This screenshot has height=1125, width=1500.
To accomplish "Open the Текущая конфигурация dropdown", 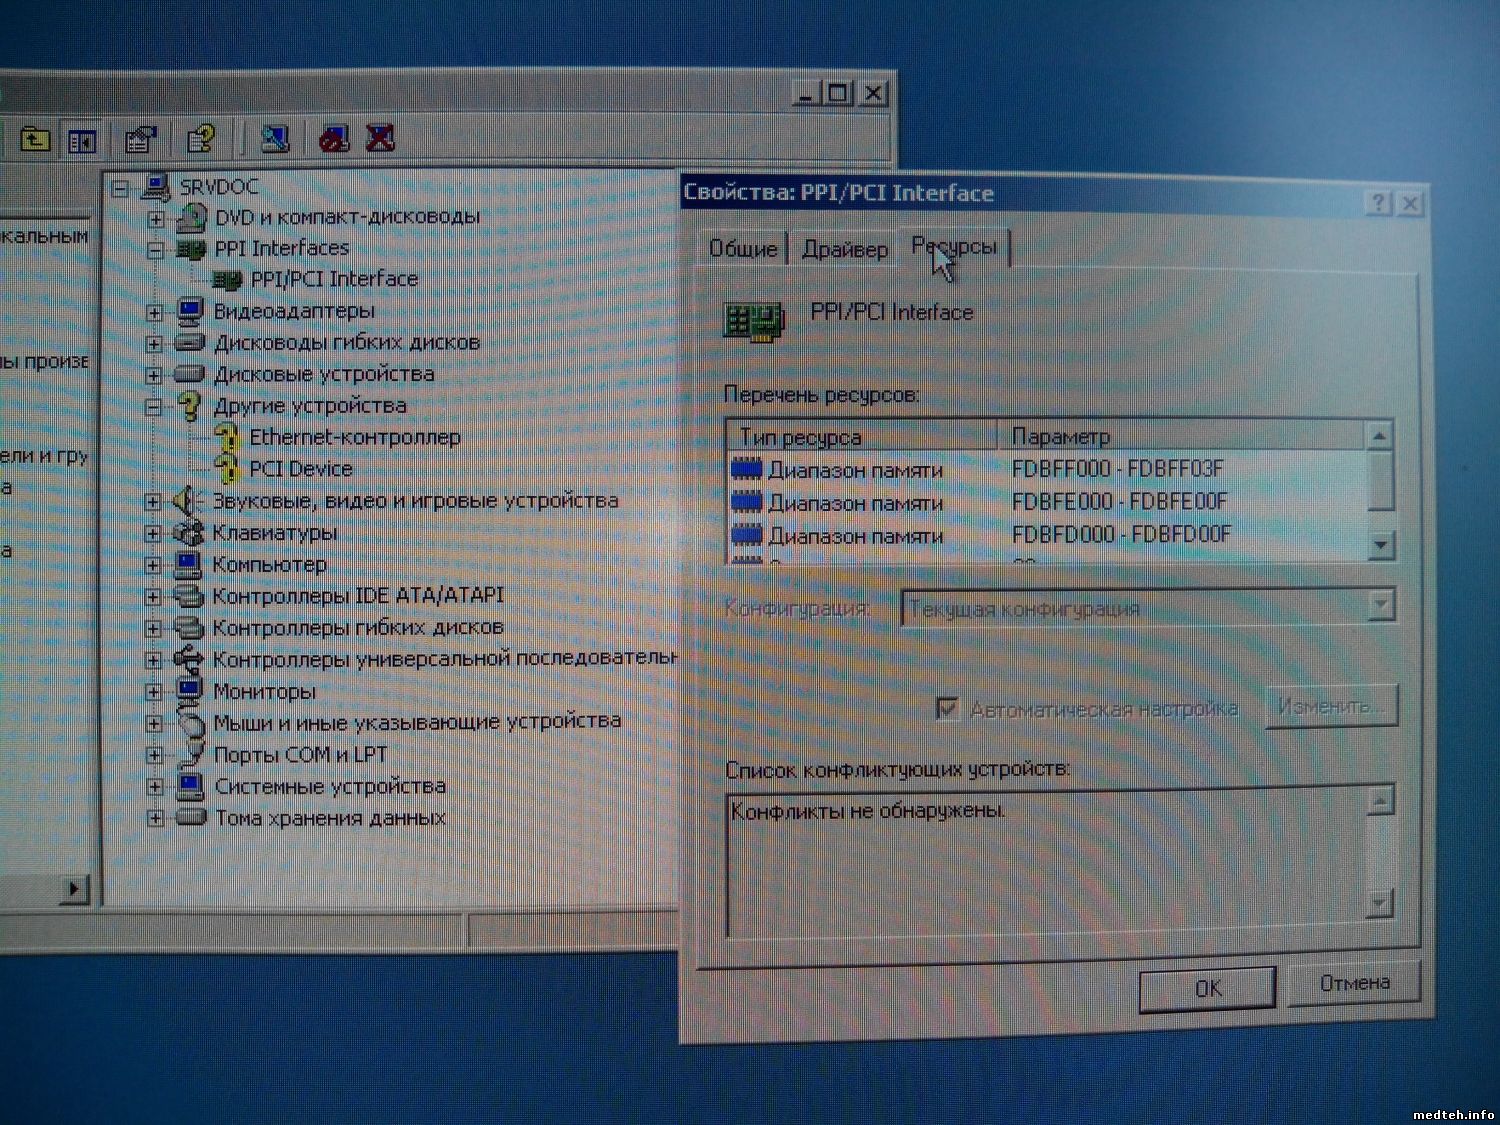I will 1380,605.
